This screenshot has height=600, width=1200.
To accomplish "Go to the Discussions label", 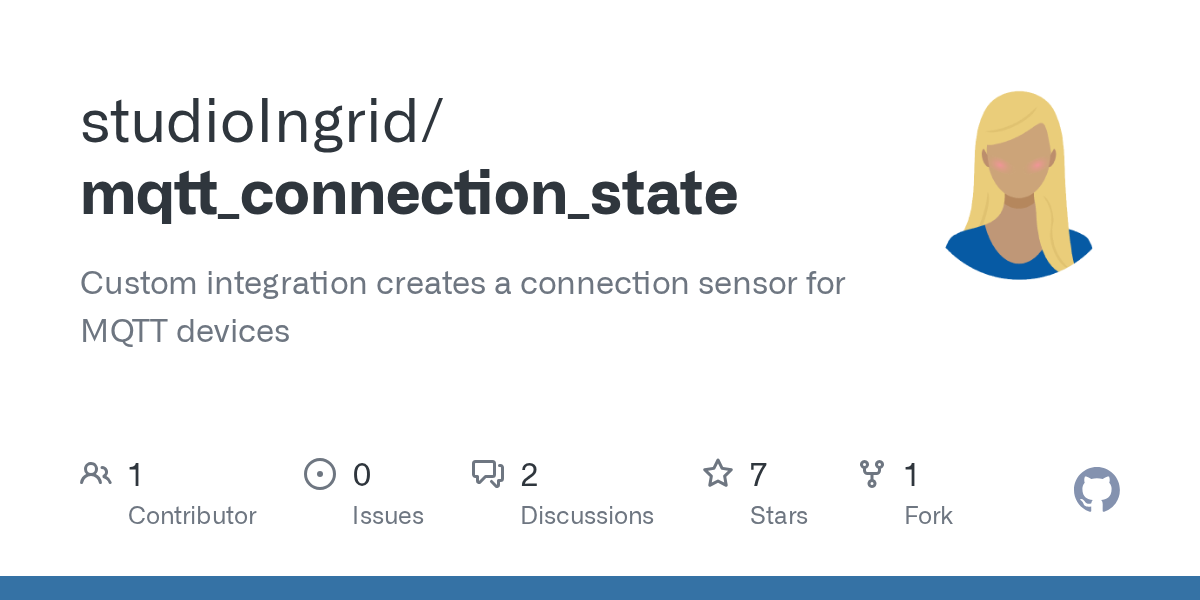I will pyautogui.click(x=587, y=516).
